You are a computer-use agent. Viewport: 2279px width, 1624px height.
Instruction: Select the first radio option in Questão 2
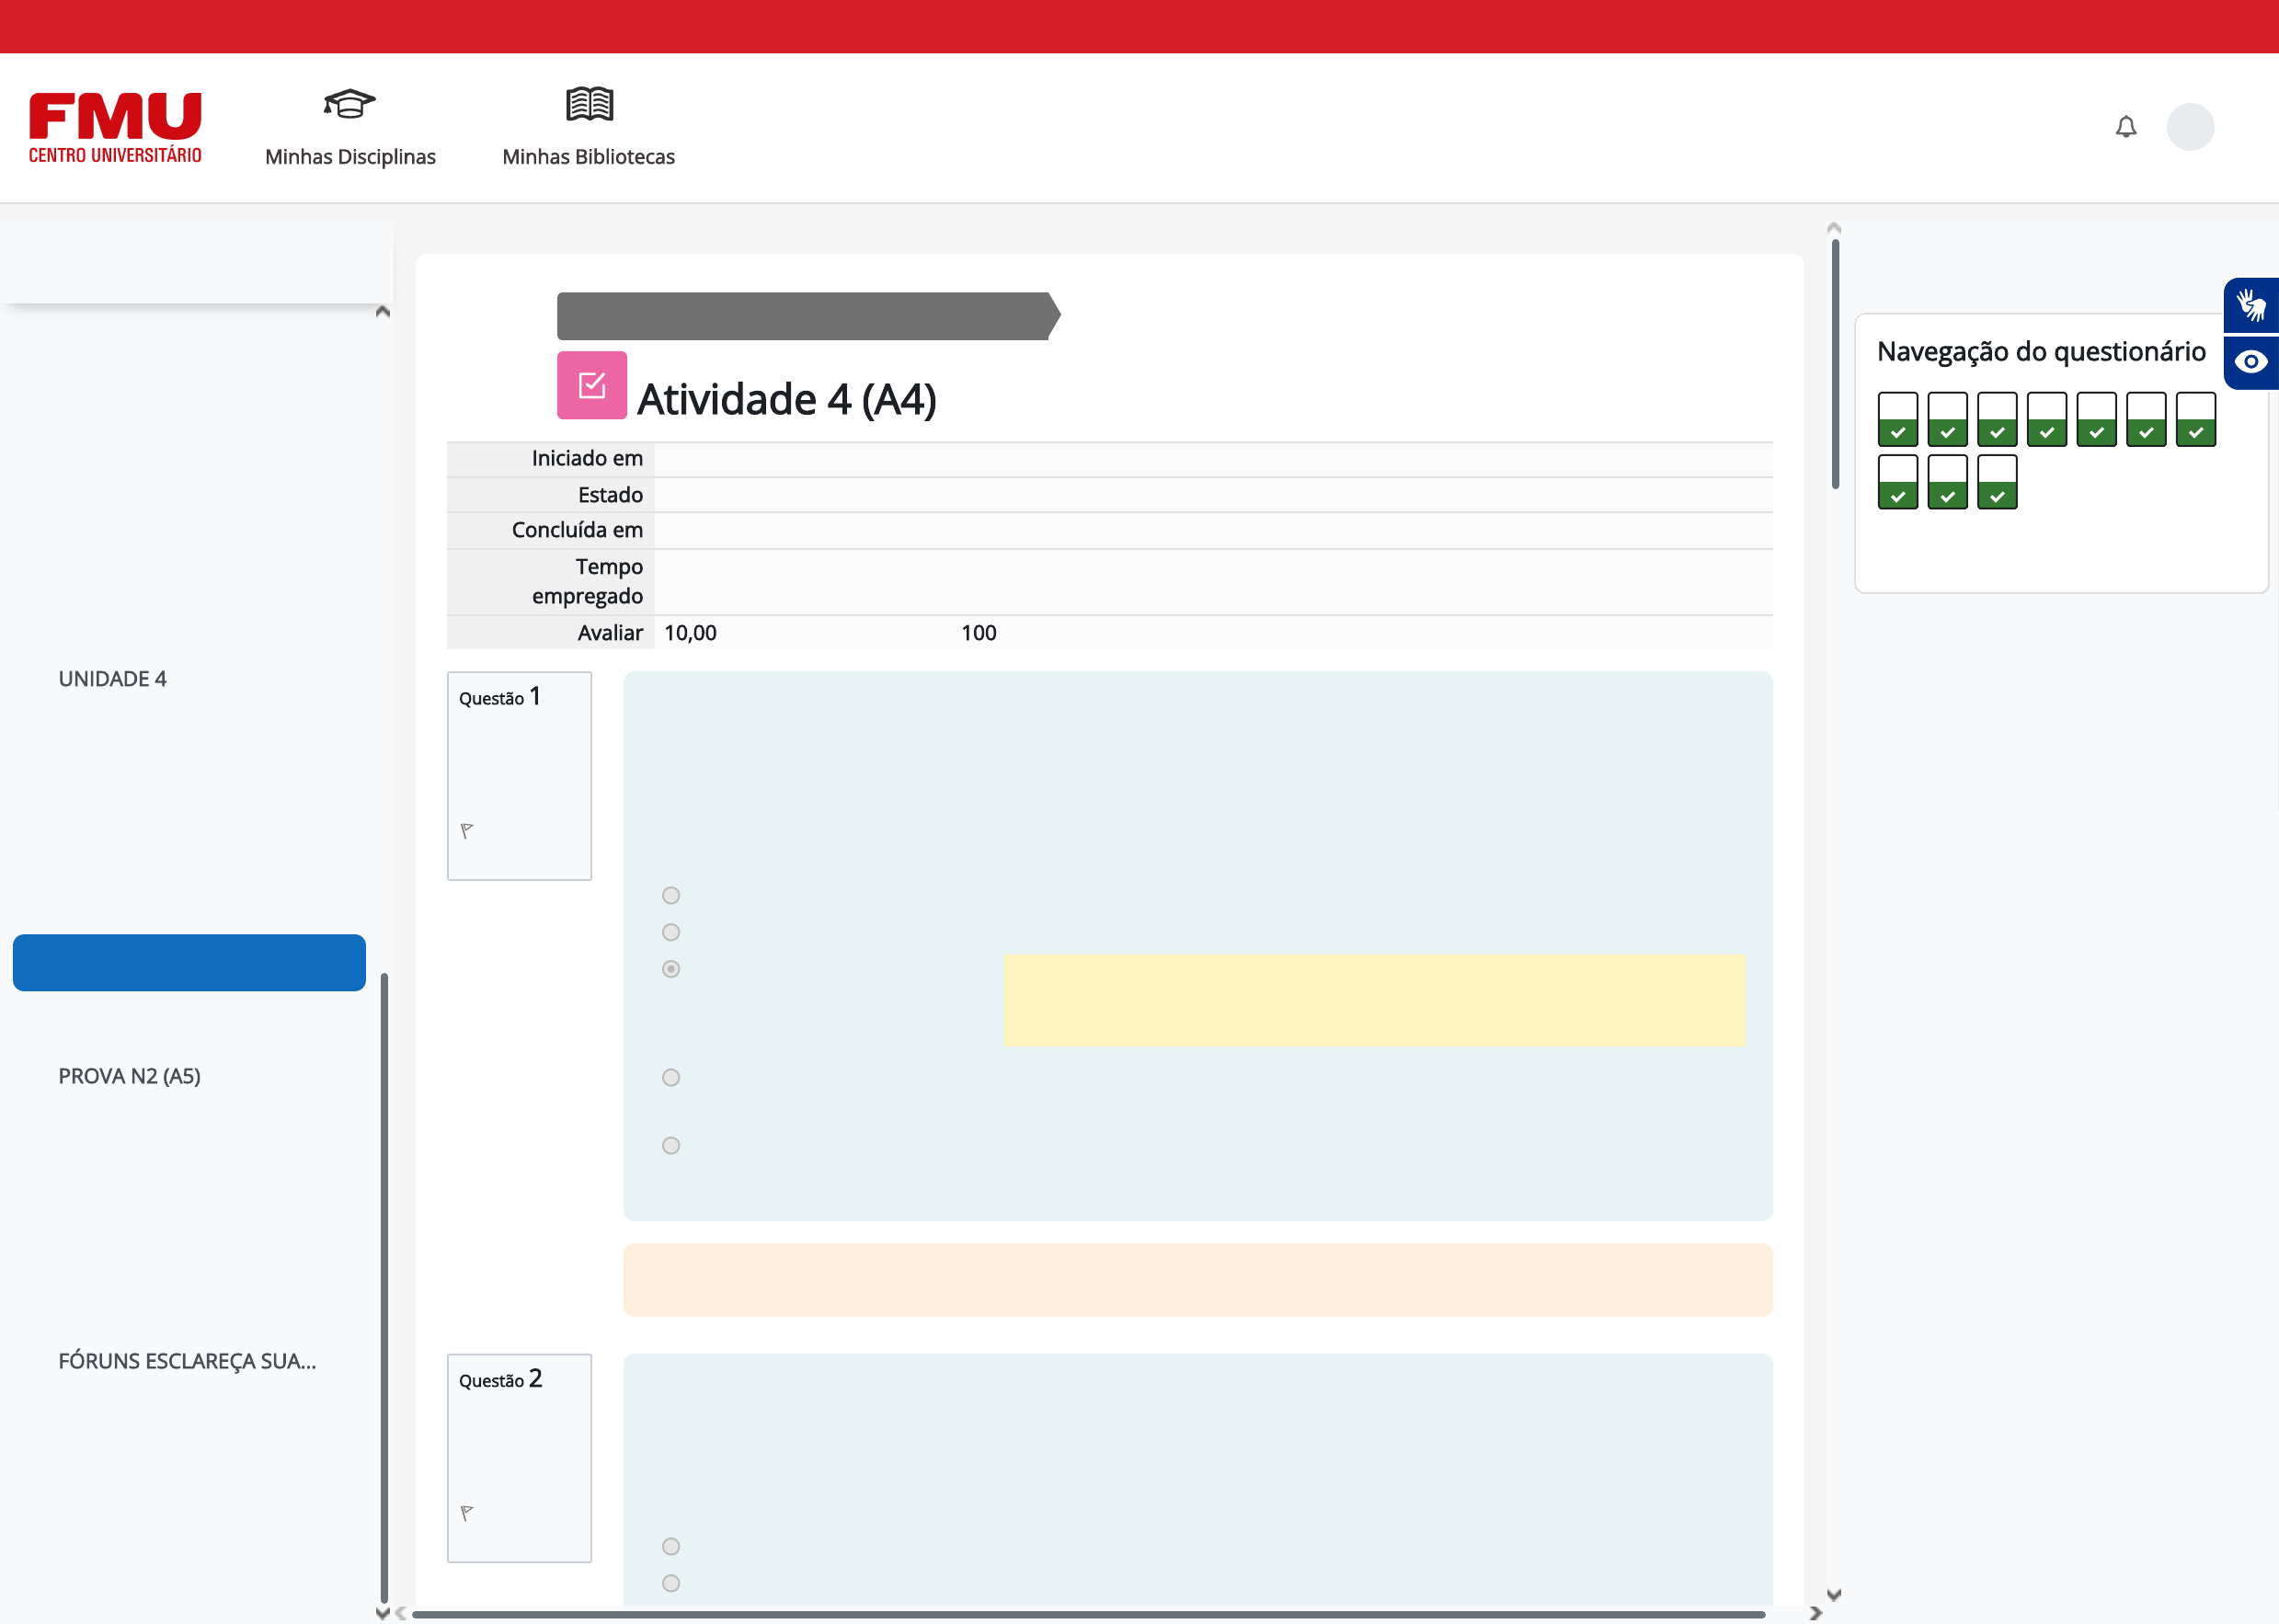tap(671, 1546)
